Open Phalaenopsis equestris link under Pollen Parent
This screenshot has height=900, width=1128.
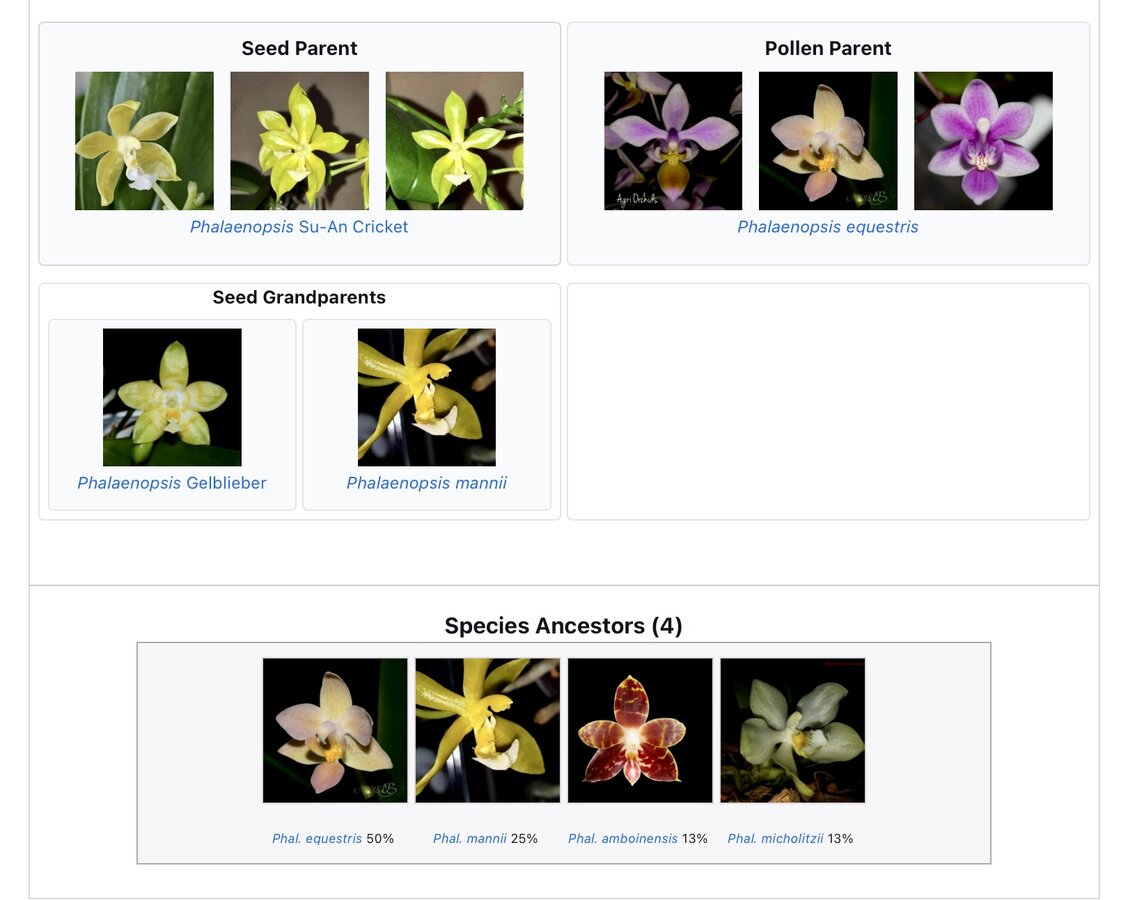pyautogui.click(x=827, y=227)
